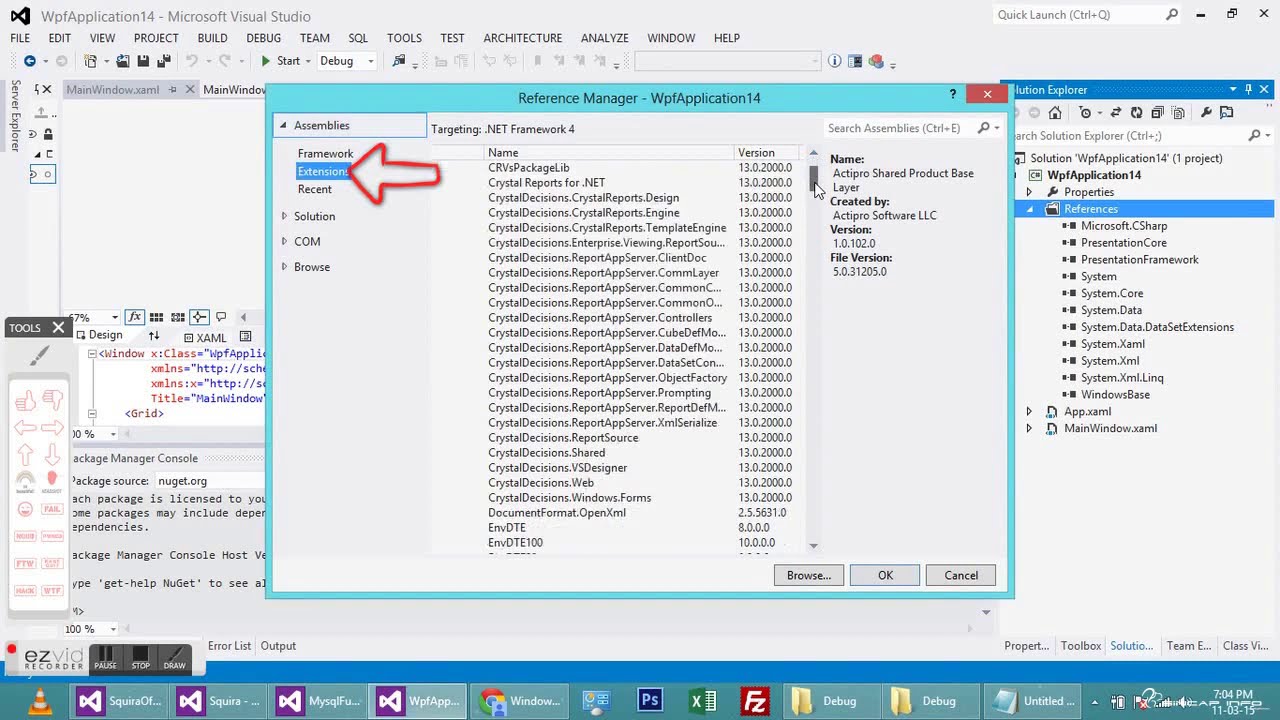Click the Home icon in Solution Explorer
The height and width of the screenshot is (720, 1280).
1054,113
